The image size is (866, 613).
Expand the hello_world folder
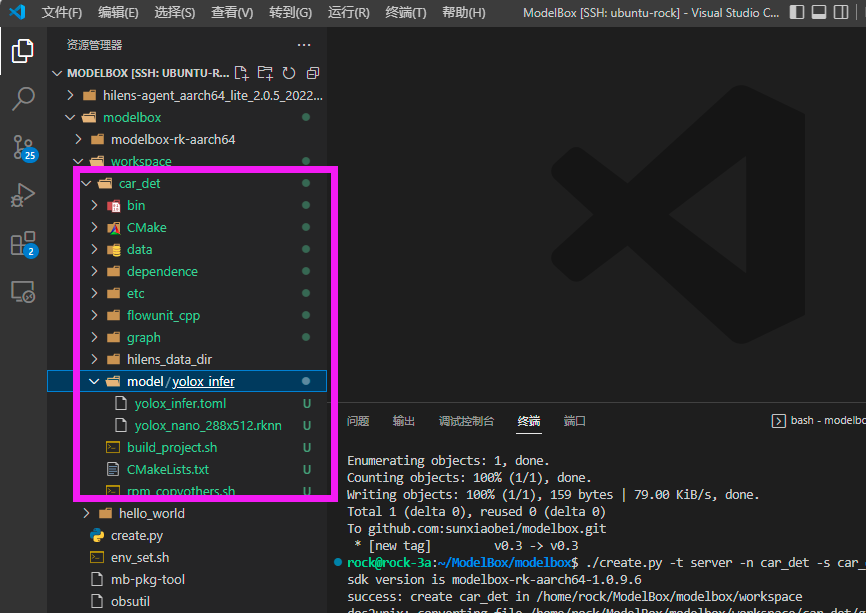(86, 514)
